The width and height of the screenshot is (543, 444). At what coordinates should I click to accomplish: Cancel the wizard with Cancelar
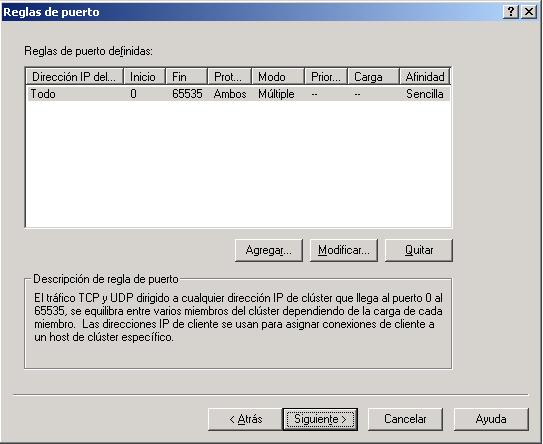point(405,419)
